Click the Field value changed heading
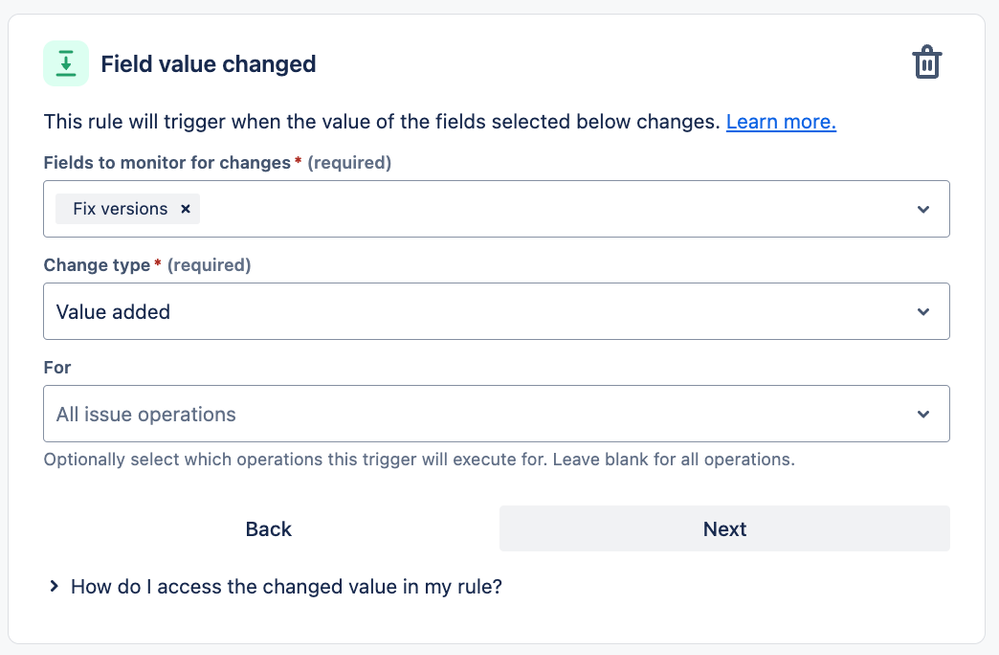The height and width of the screenshot is (655, 999). pyautogui.click(x=208, y=64)
